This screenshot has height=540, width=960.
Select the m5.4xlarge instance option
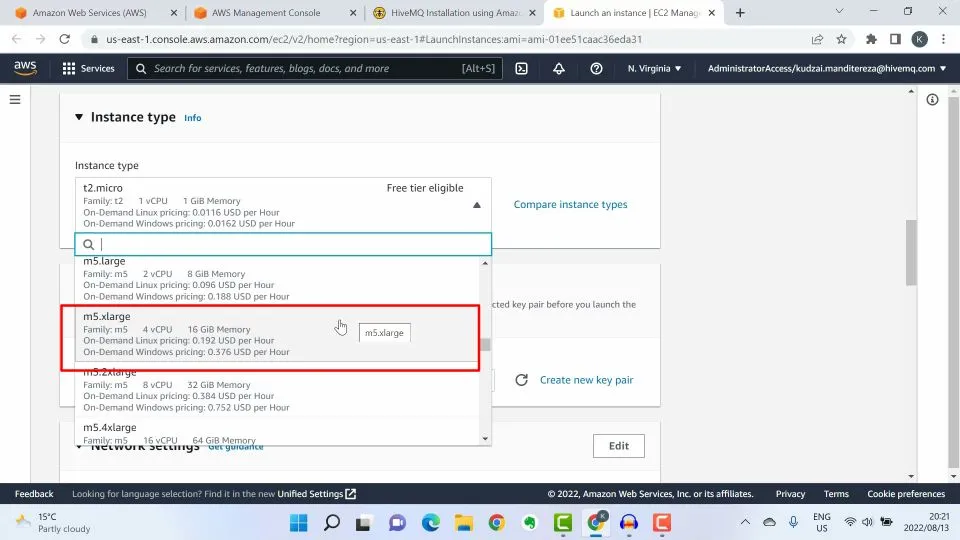[277, 432]
